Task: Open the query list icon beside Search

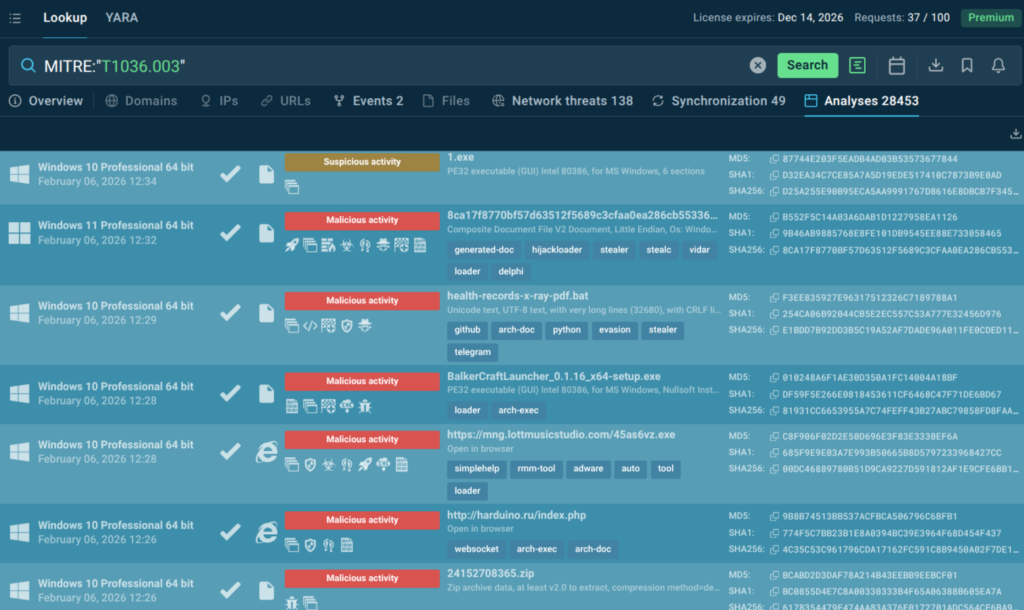Action: pyautogui.click(x=857, y=65)
